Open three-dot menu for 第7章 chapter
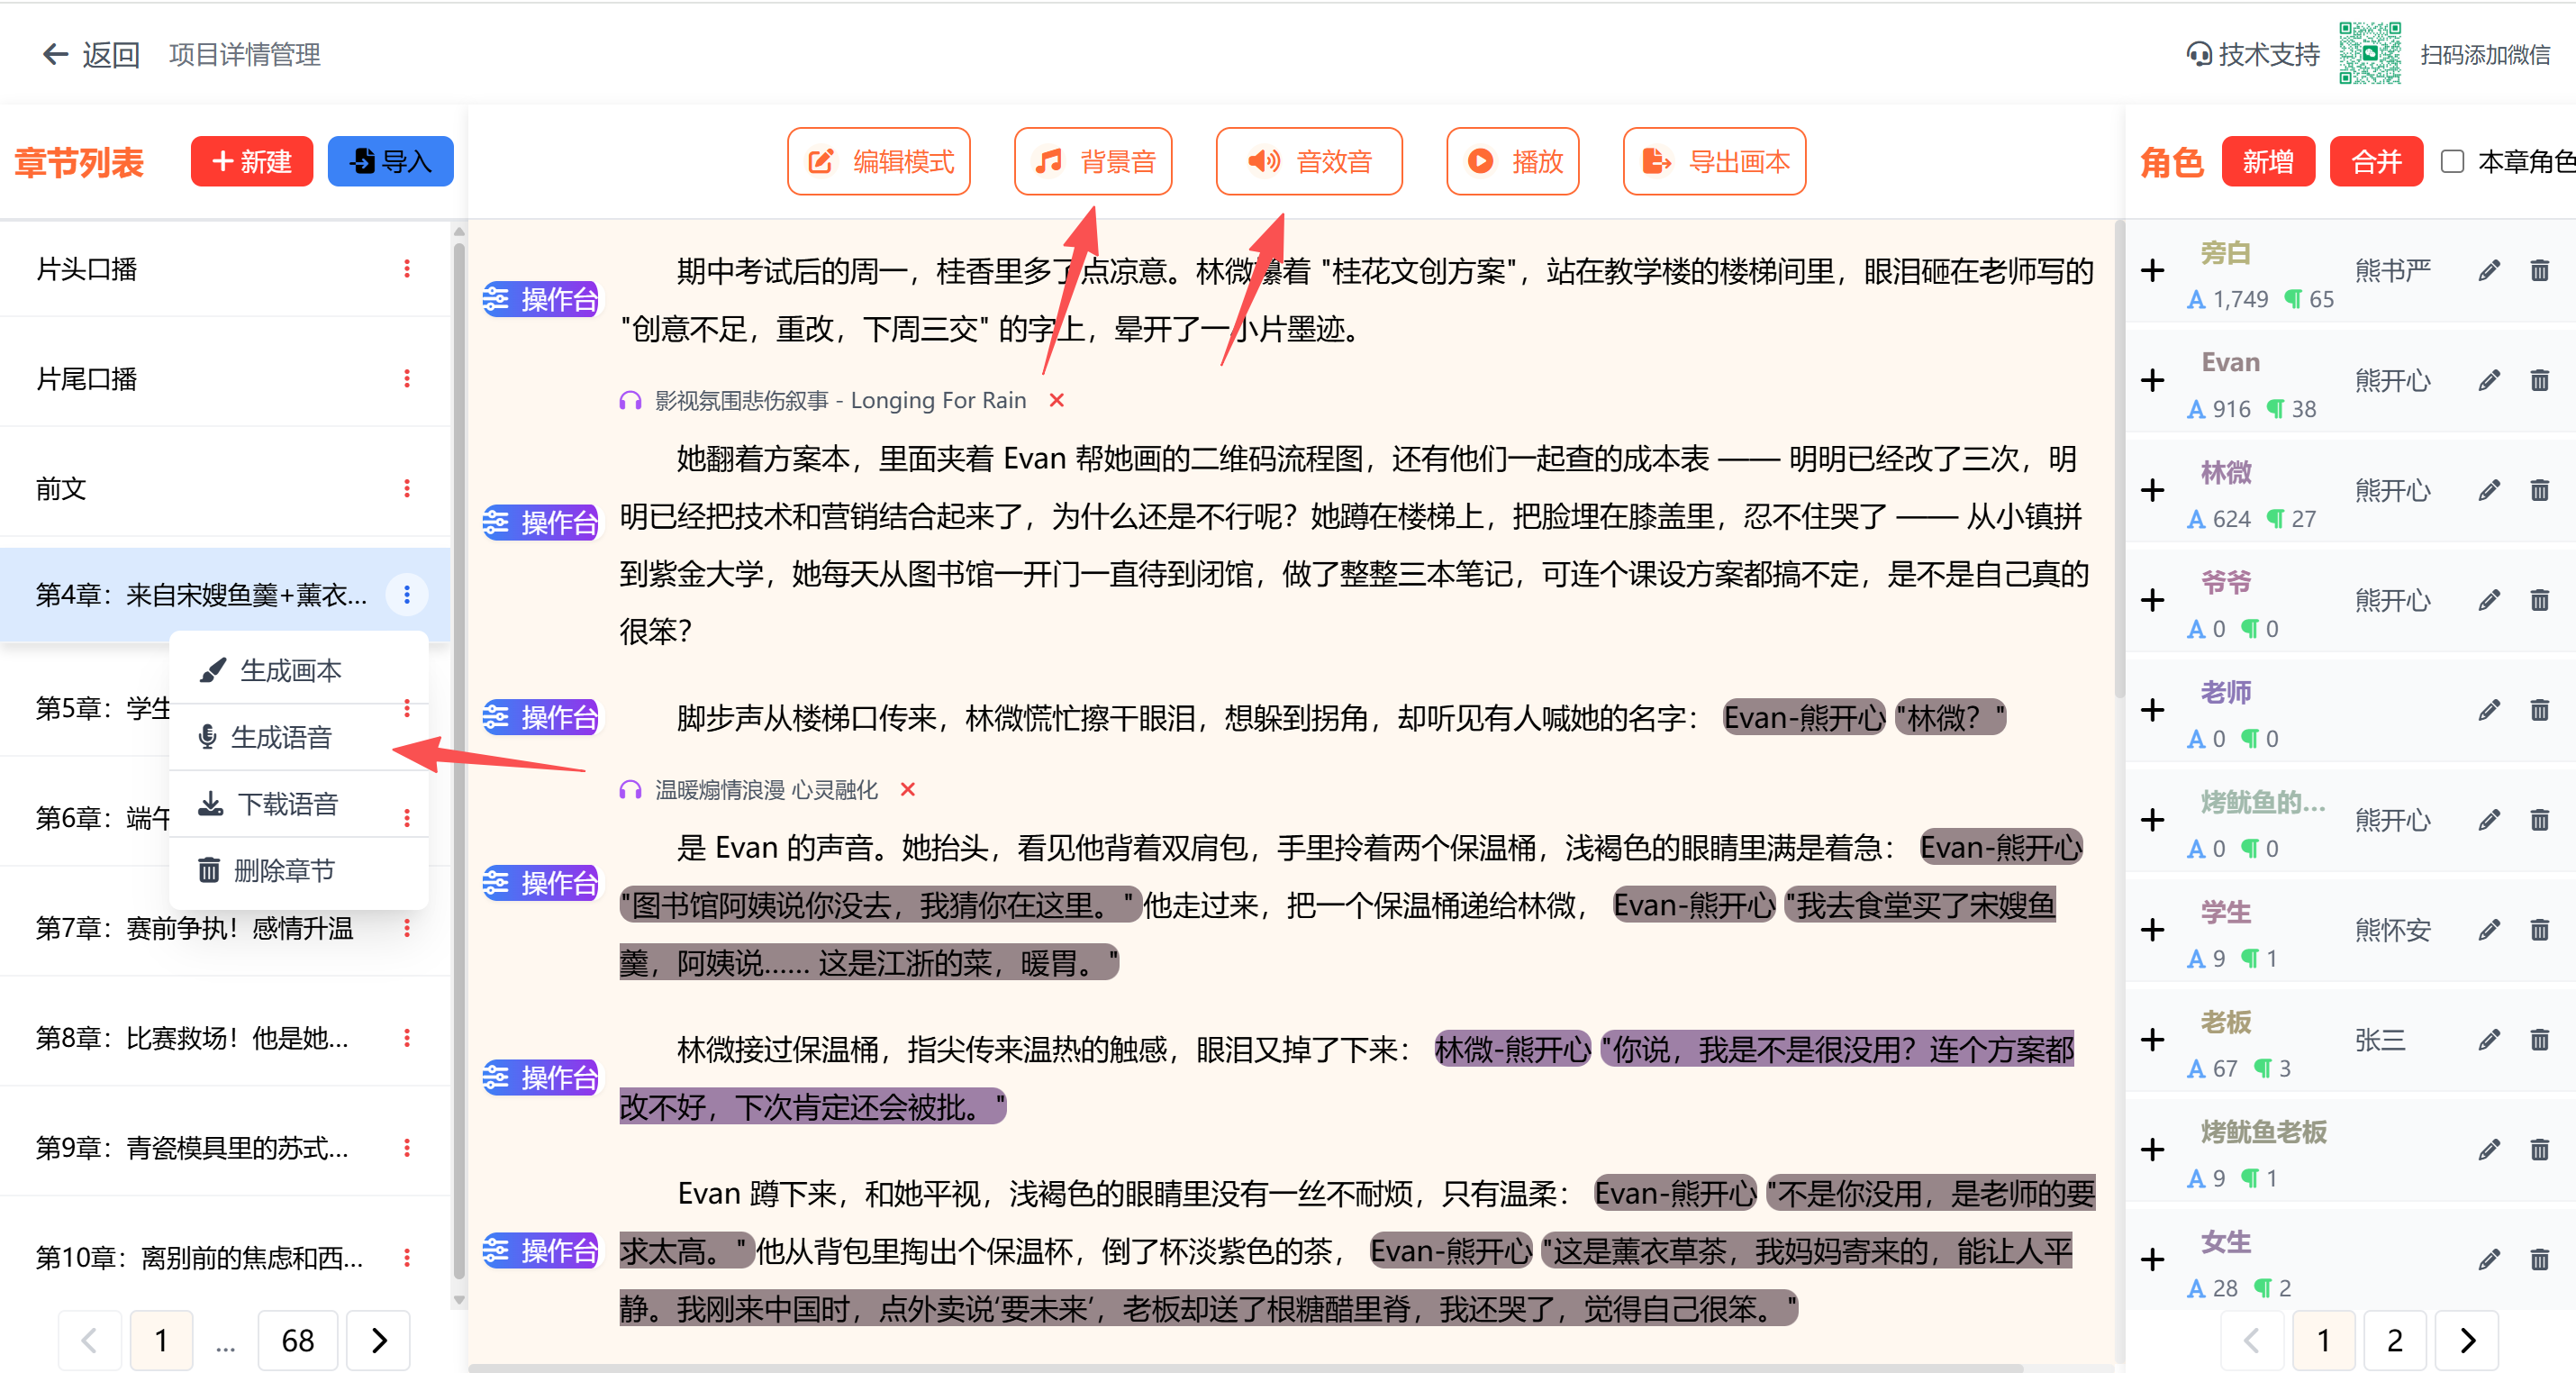This screenshot has height=1373, width=2576. coord(407,929)
